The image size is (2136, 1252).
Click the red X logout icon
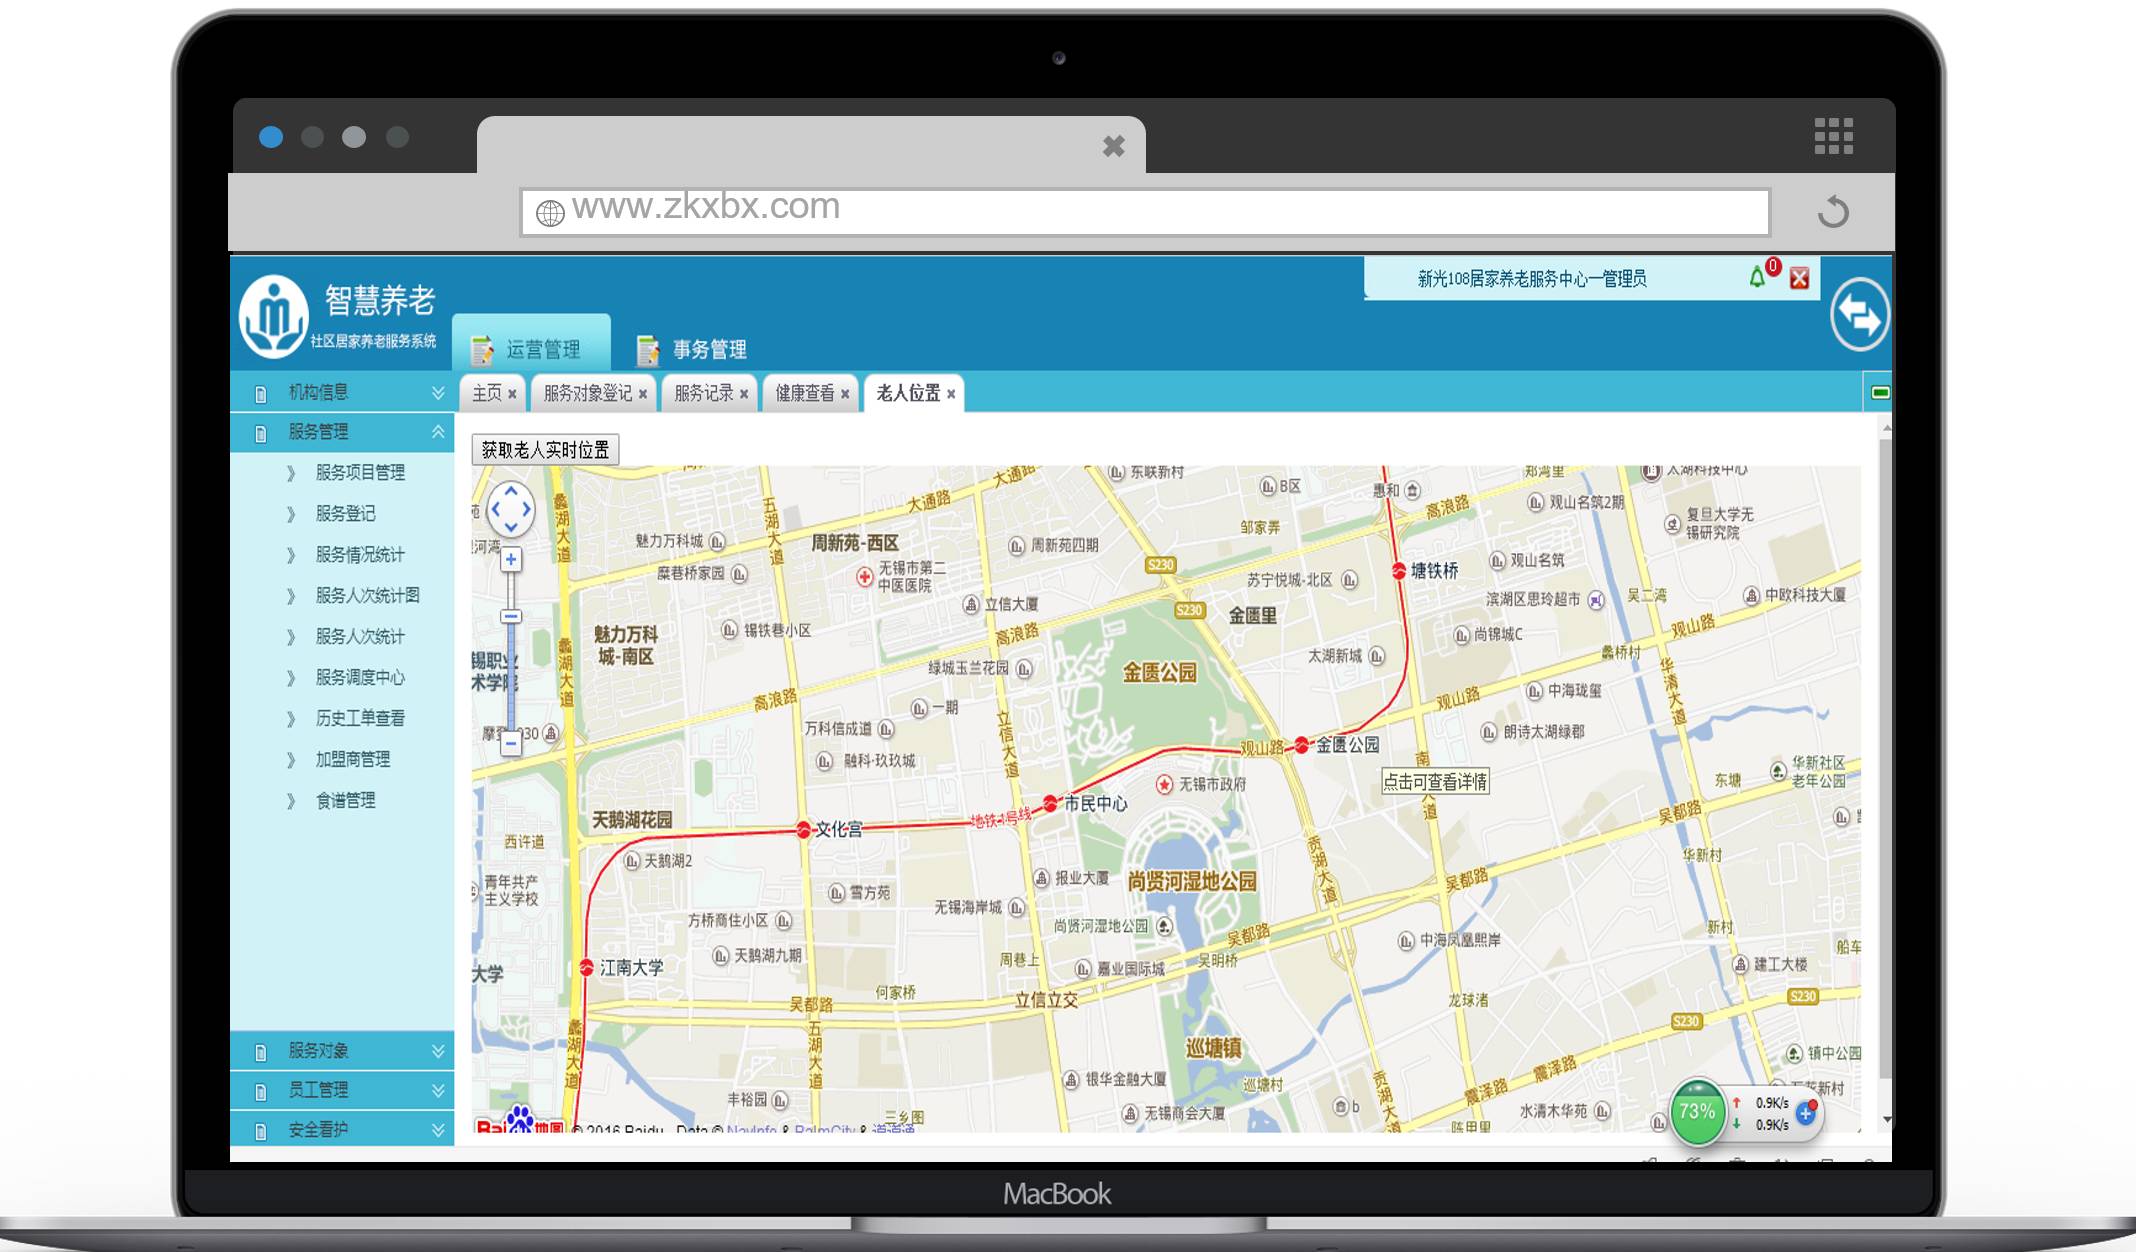point(1799,279)
